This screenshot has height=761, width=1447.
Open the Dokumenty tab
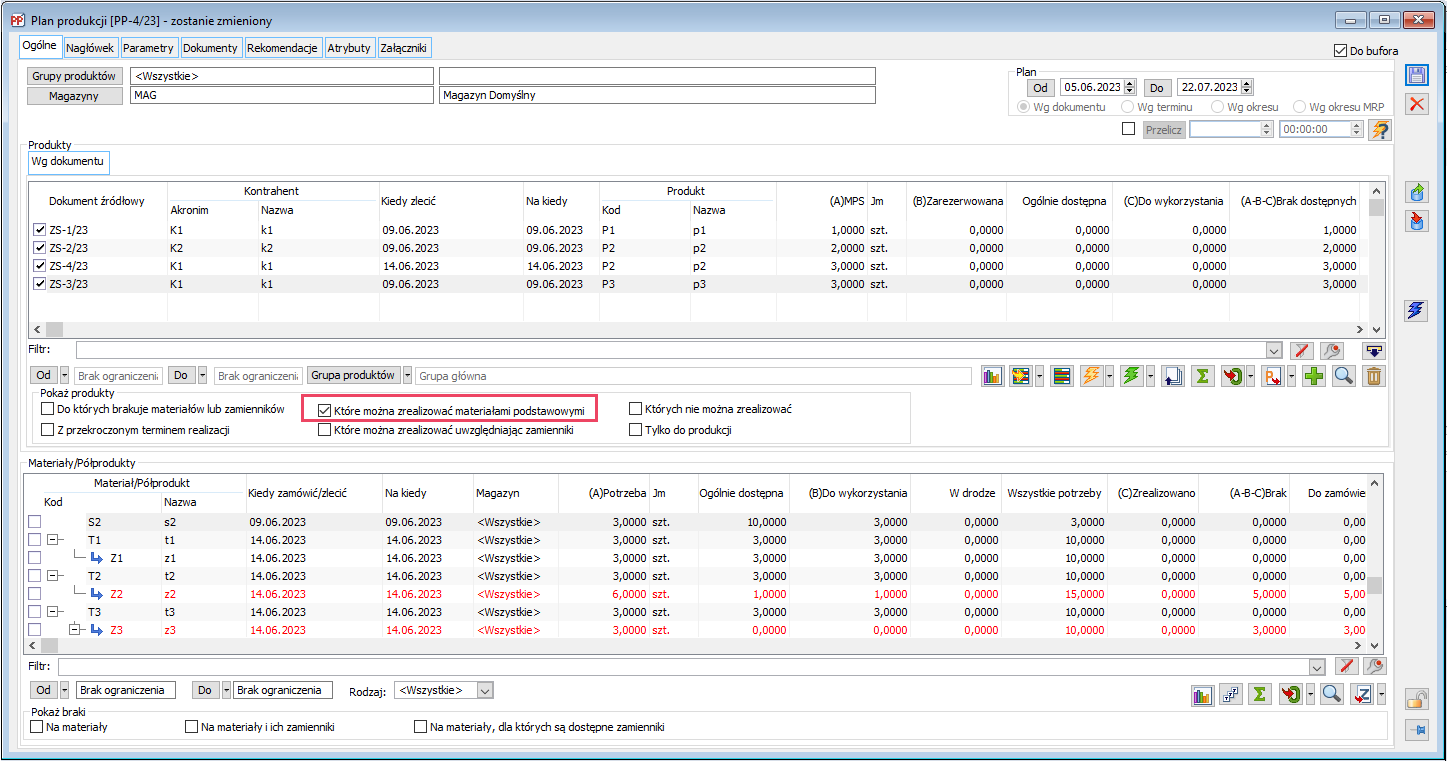pyautogui.click(x=211, y=48)
